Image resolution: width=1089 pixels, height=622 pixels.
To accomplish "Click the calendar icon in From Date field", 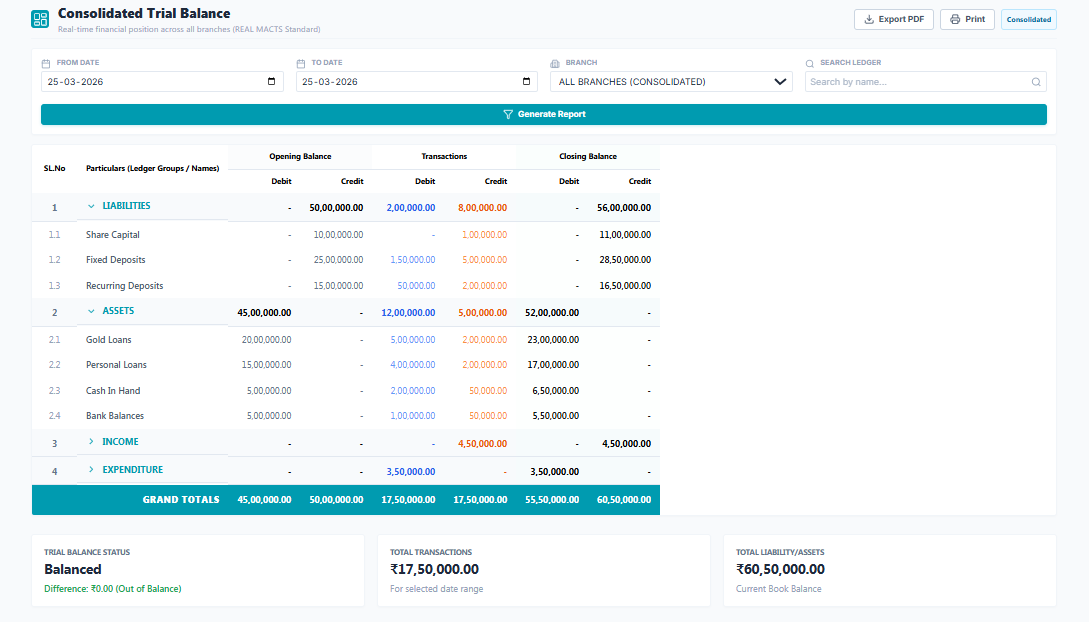I will [x=272, y=82].
